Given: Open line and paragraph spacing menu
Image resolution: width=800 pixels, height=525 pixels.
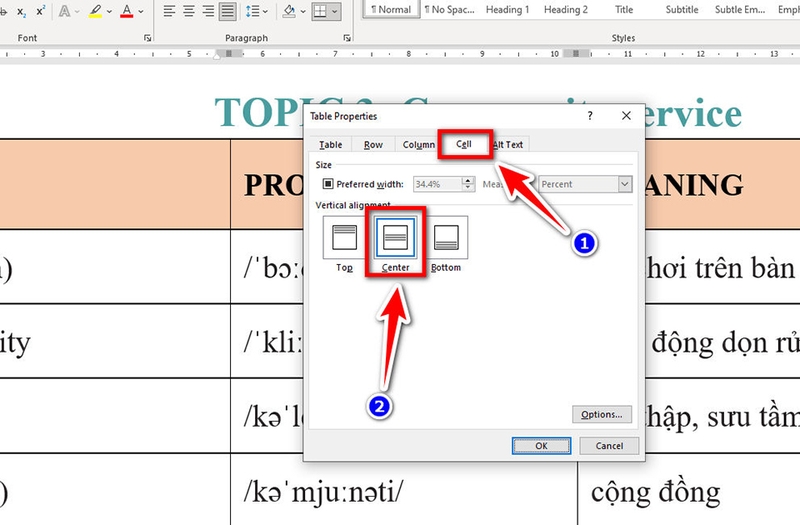Looking at the screenshot, I should coord(256,11).
